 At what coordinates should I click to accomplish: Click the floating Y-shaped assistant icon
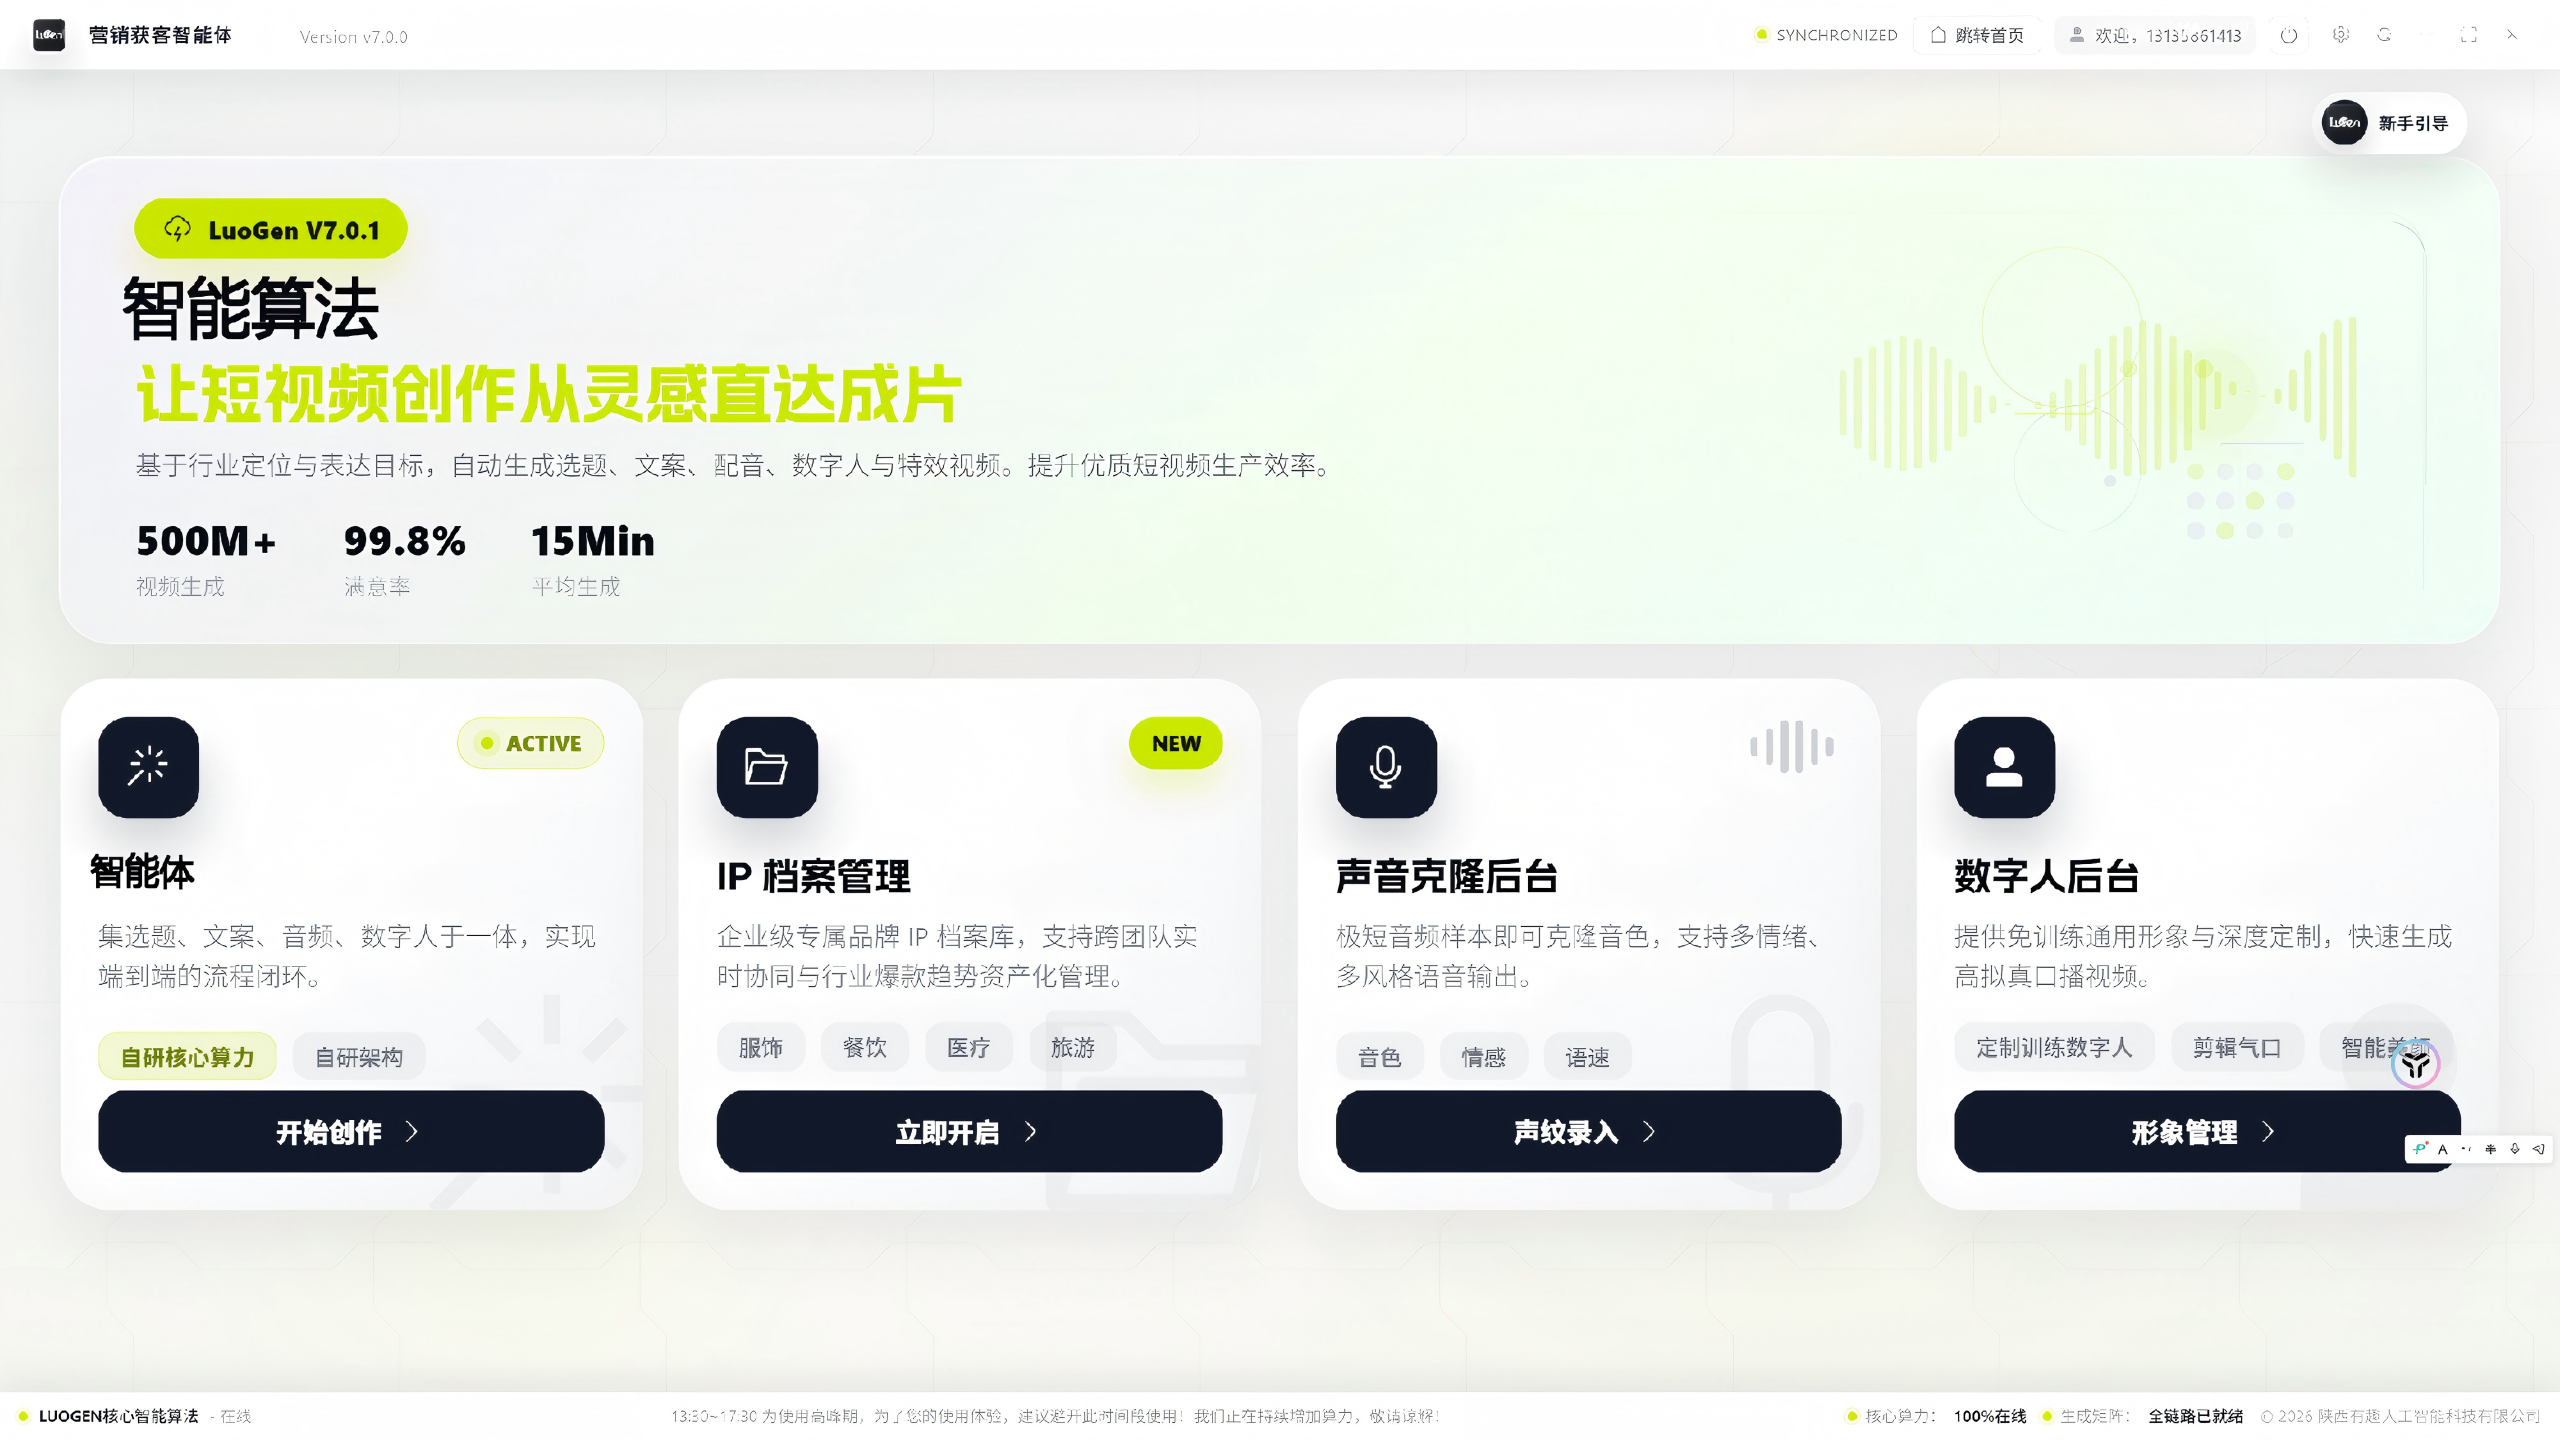(2416, 1064)
